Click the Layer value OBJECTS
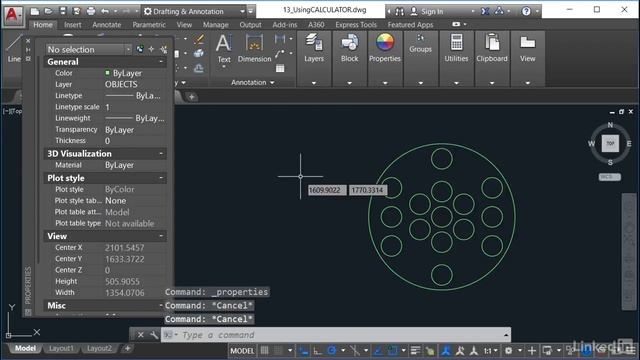The width and height of the screenshot is (640, 360). 121,84
